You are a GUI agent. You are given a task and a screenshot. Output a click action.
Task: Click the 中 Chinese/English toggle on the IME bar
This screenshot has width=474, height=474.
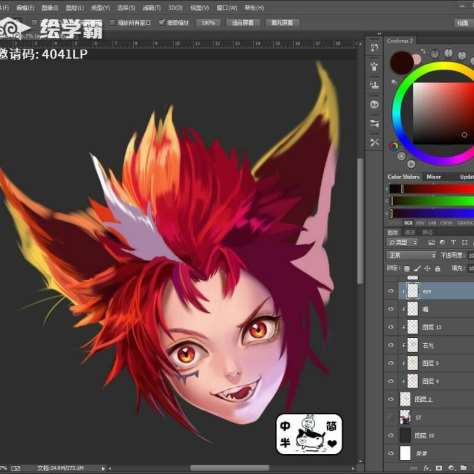click(x=285, y=426)
